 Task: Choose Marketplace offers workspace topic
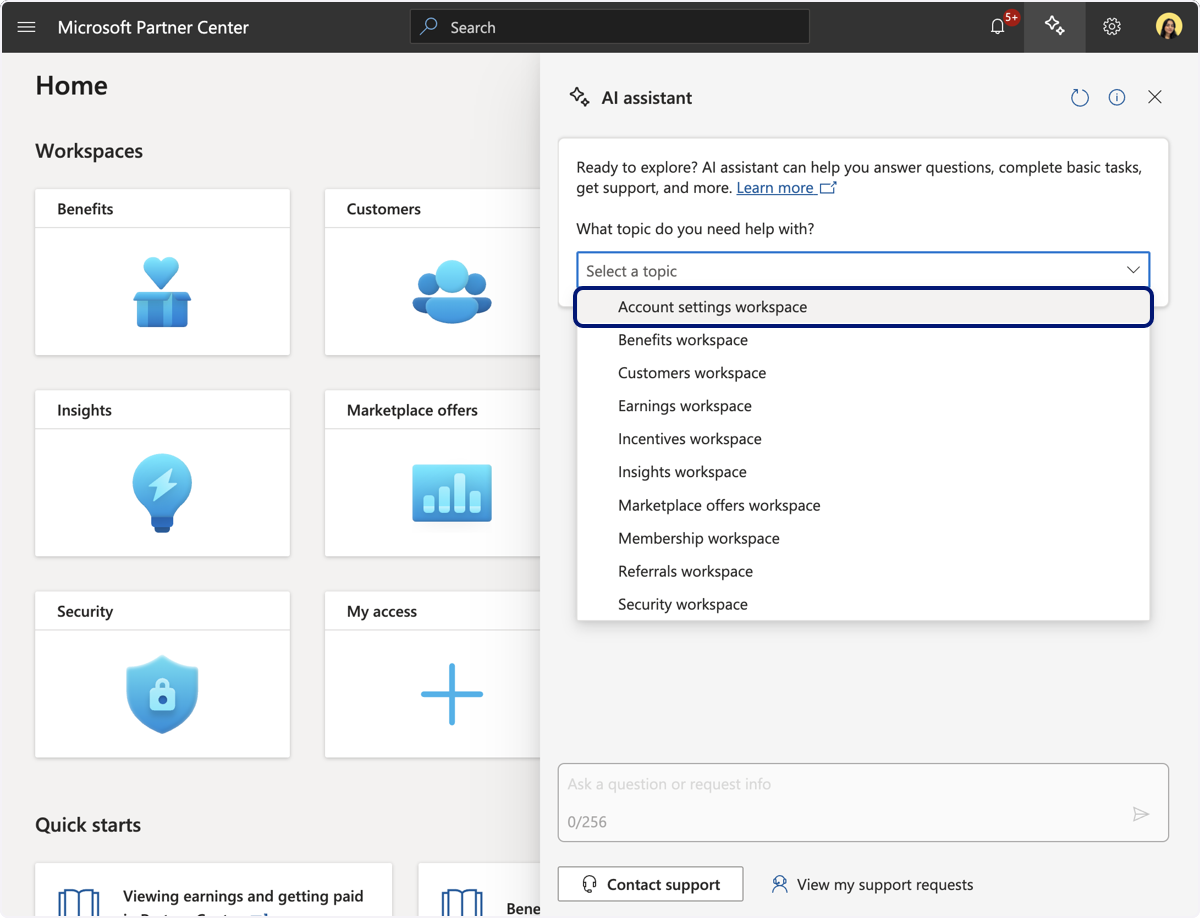863,505
